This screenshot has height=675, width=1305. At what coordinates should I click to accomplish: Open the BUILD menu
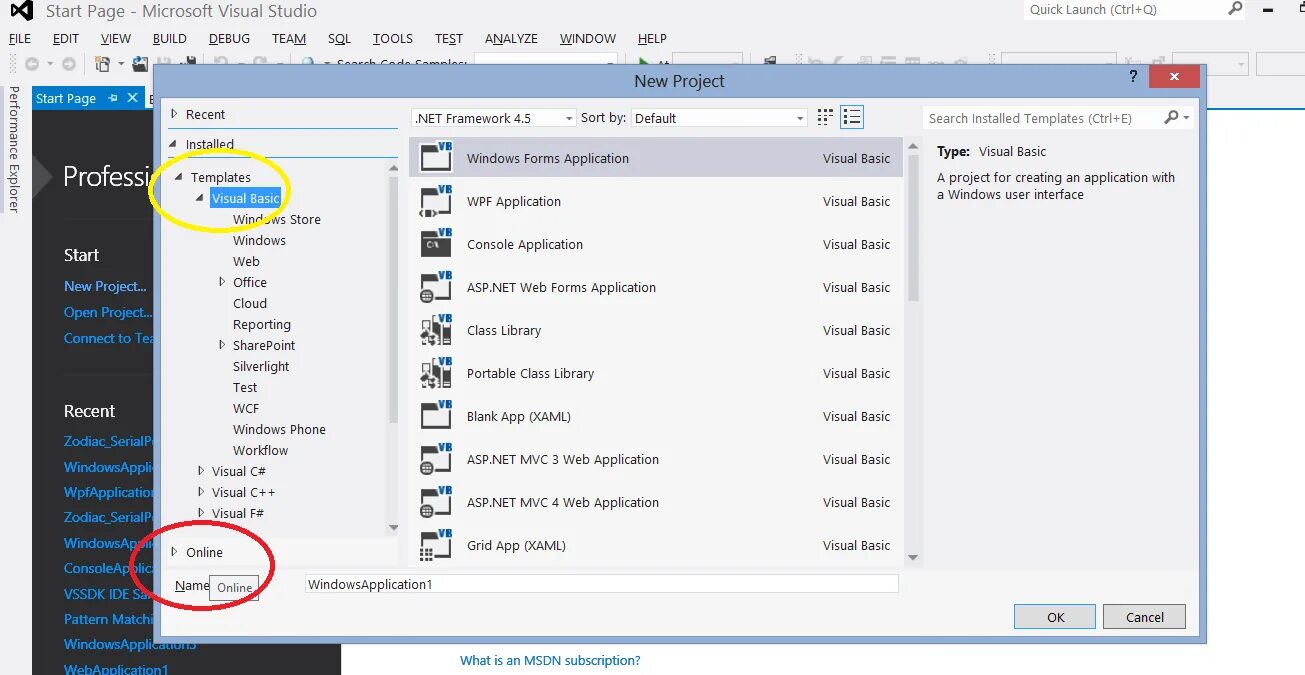click(x=170, y=38)
